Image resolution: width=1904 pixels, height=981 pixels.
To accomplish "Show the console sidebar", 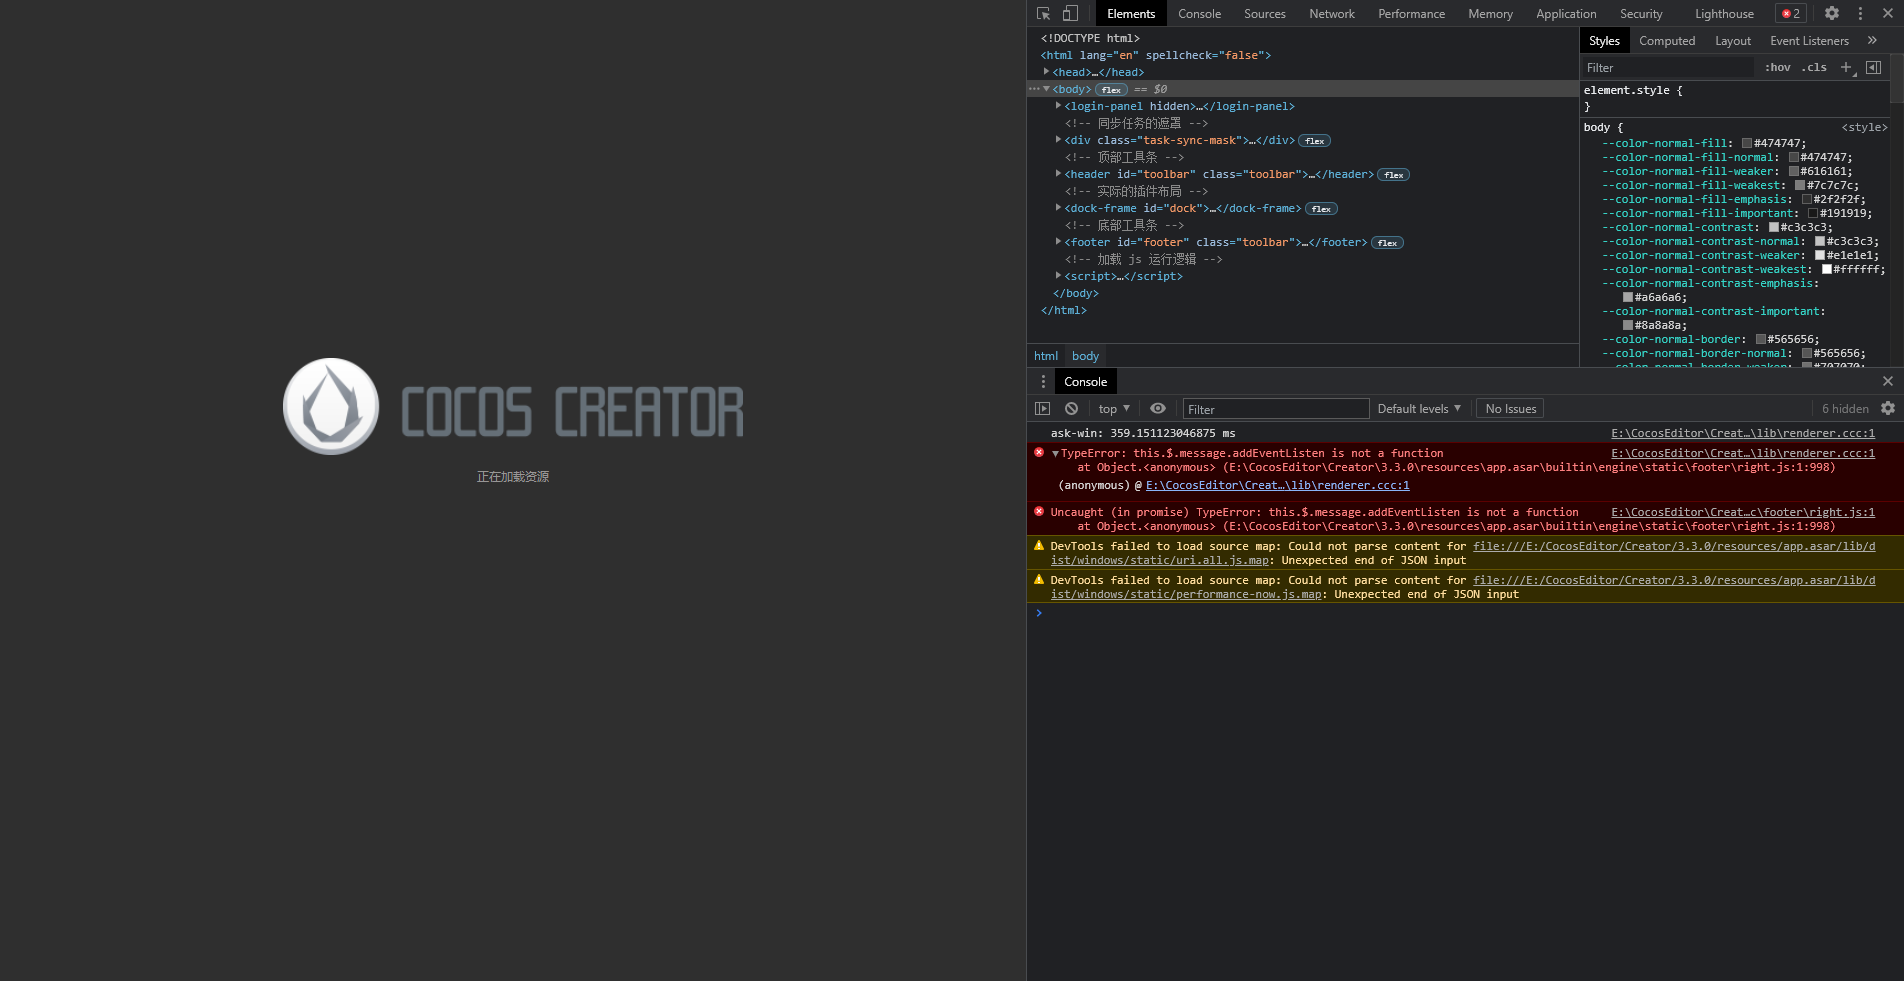I will tap(1042, 408).
